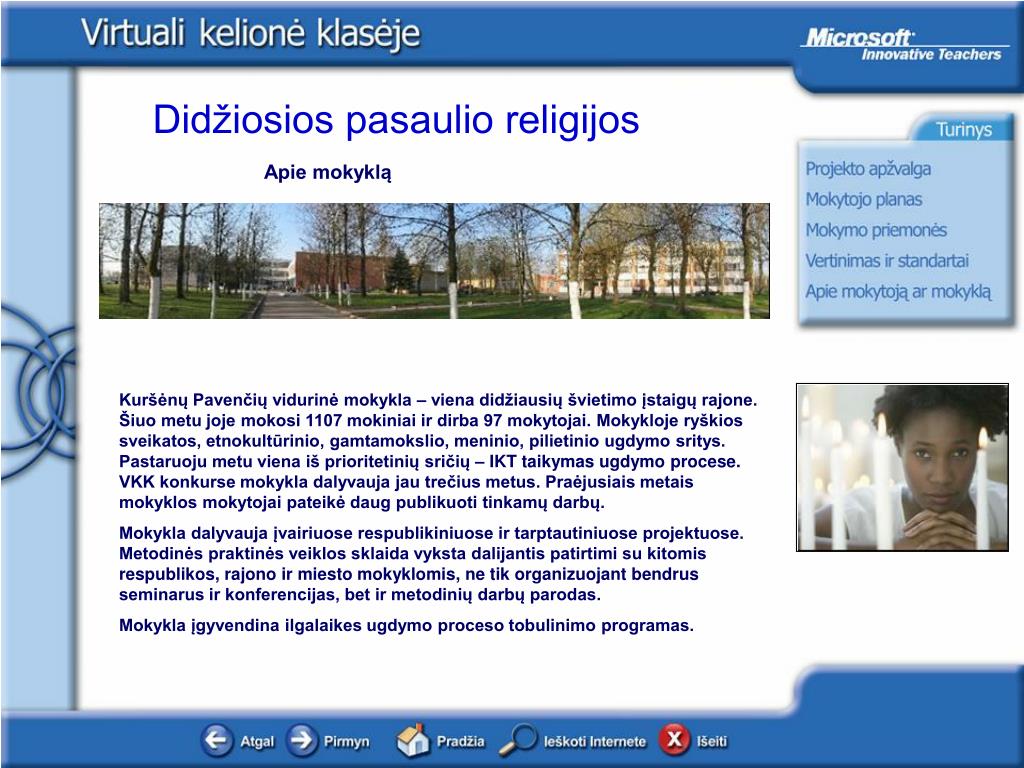This screenshot has height=768, width=1024.
Task: Open Mokymo priemonės menu entry
Action: click(876, 230)
